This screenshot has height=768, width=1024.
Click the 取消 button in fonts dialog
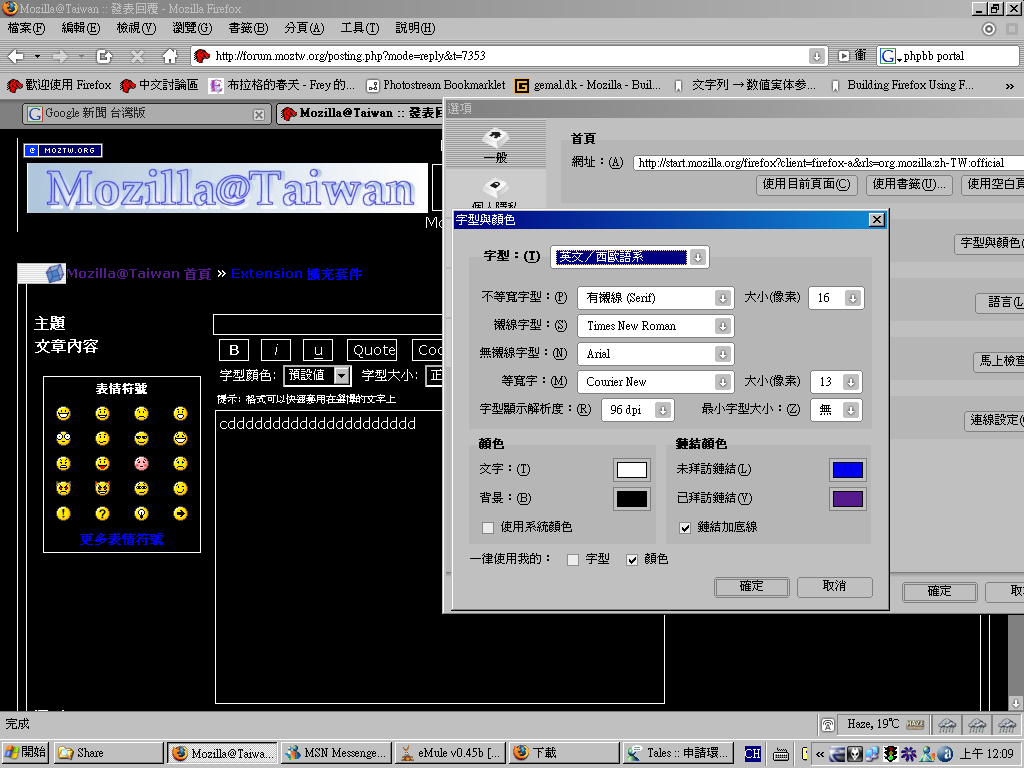point(834,587)
